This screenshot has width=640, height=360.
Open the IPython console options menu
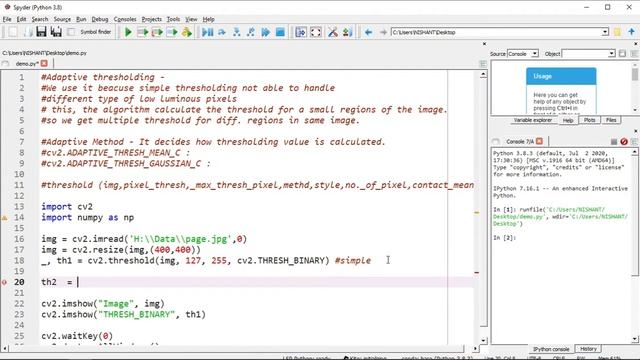[x=634, y=142]
